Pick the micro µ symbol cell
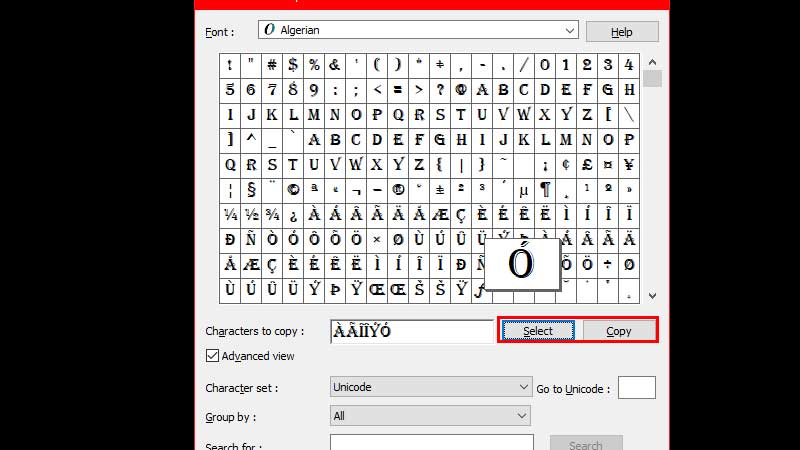The image size is (800, 450). 524,190
